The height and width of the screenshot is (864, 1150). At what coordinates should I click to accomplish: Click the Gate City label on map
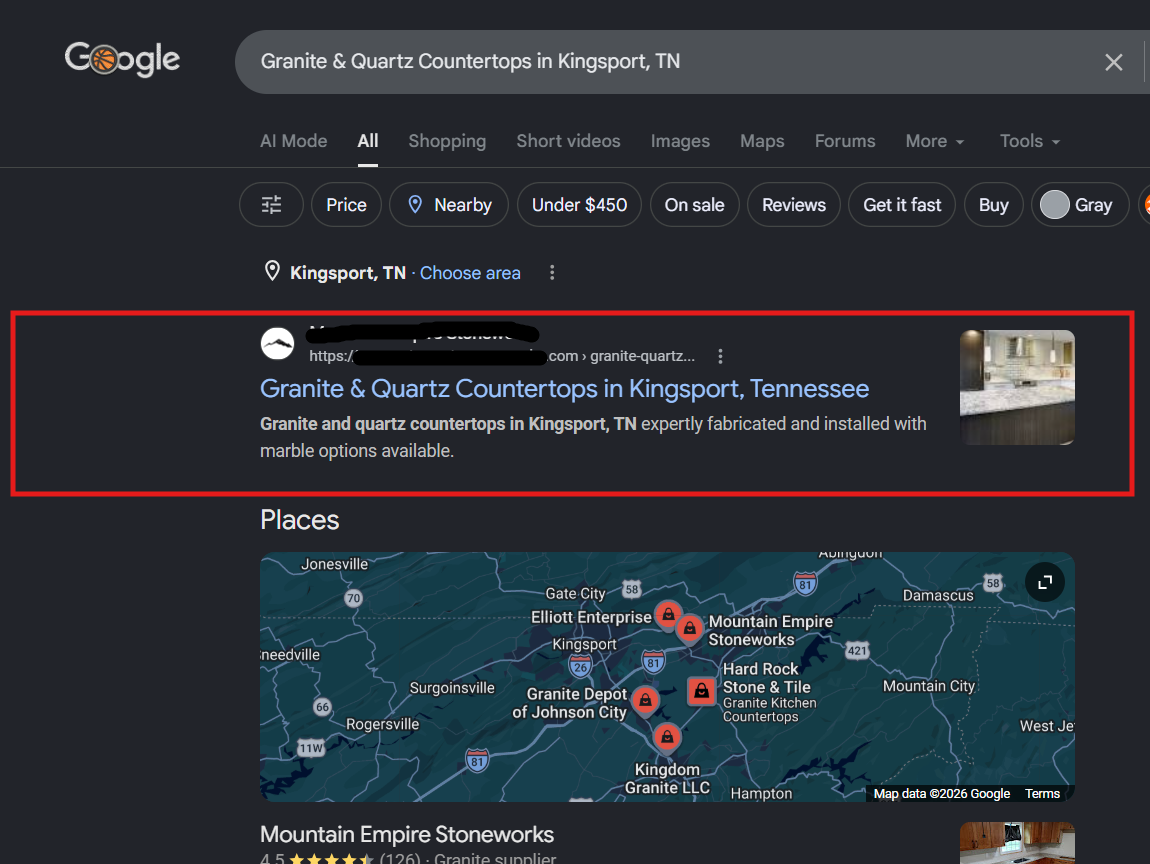pos(575,593)
